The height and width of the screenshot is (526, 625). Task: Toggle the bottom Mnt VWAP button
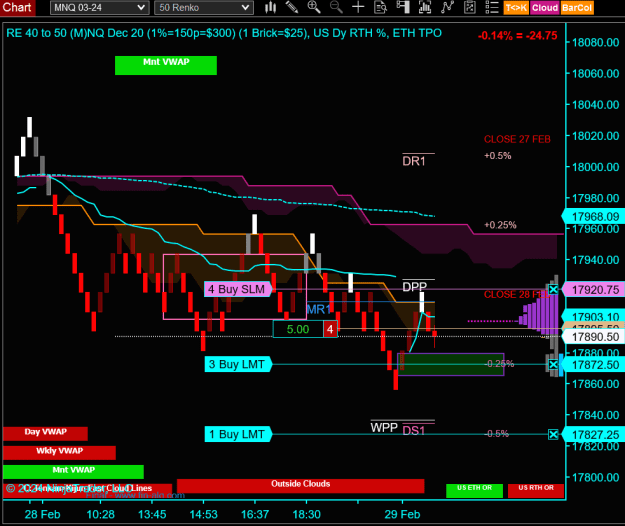click(73, 472)
